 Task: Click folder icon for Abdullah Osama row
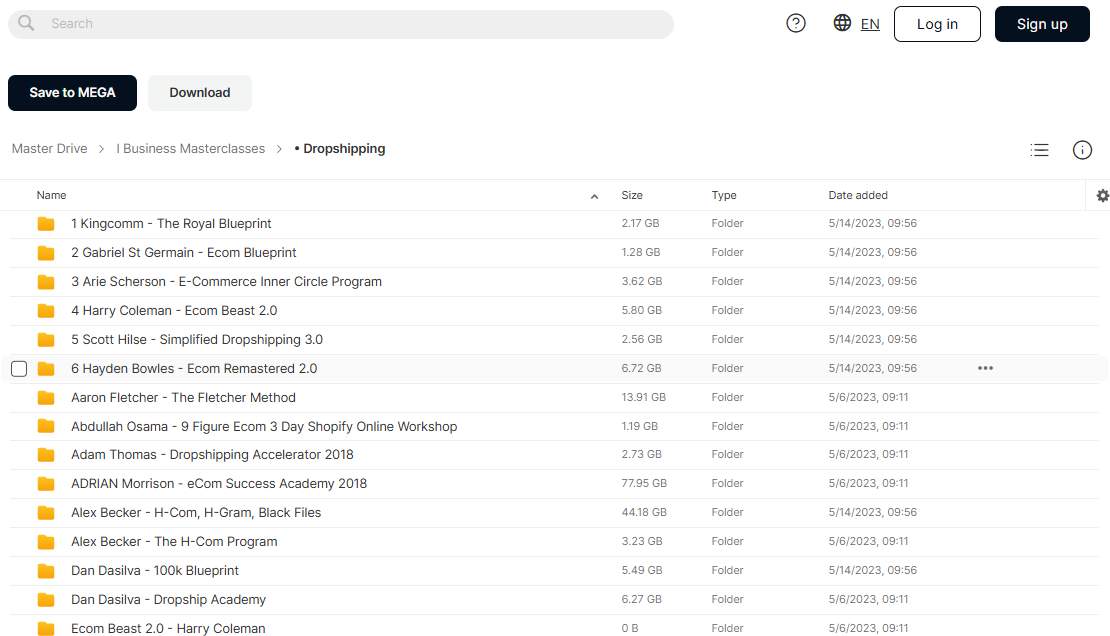click(46, 426)
